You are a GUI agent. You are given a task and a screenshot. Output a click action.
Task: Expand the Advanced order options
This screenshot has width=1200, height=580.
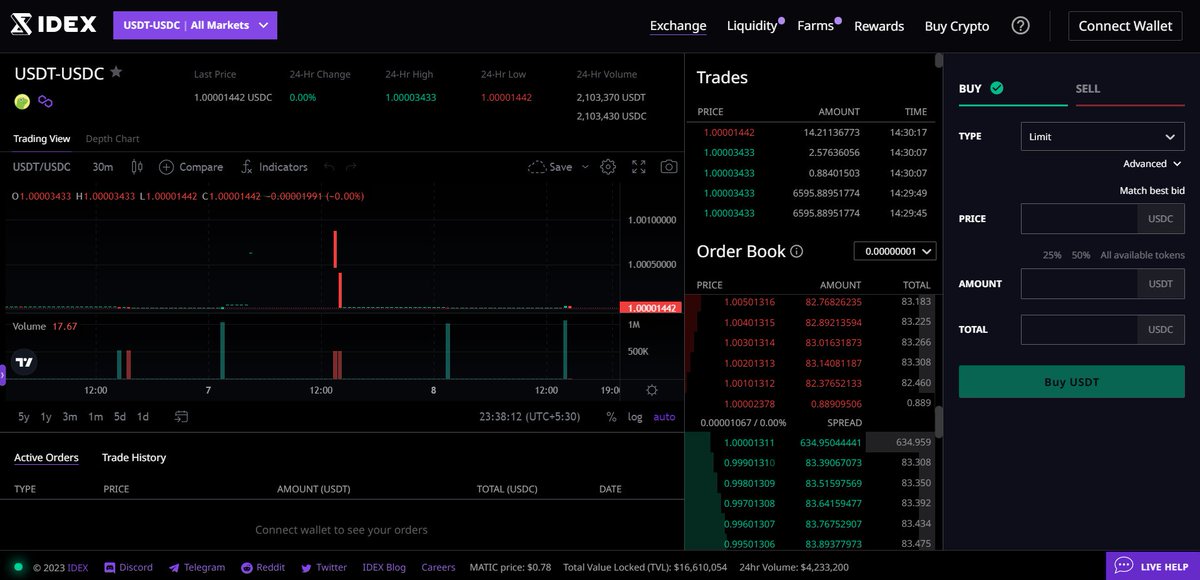click(x=1152, y=164)
